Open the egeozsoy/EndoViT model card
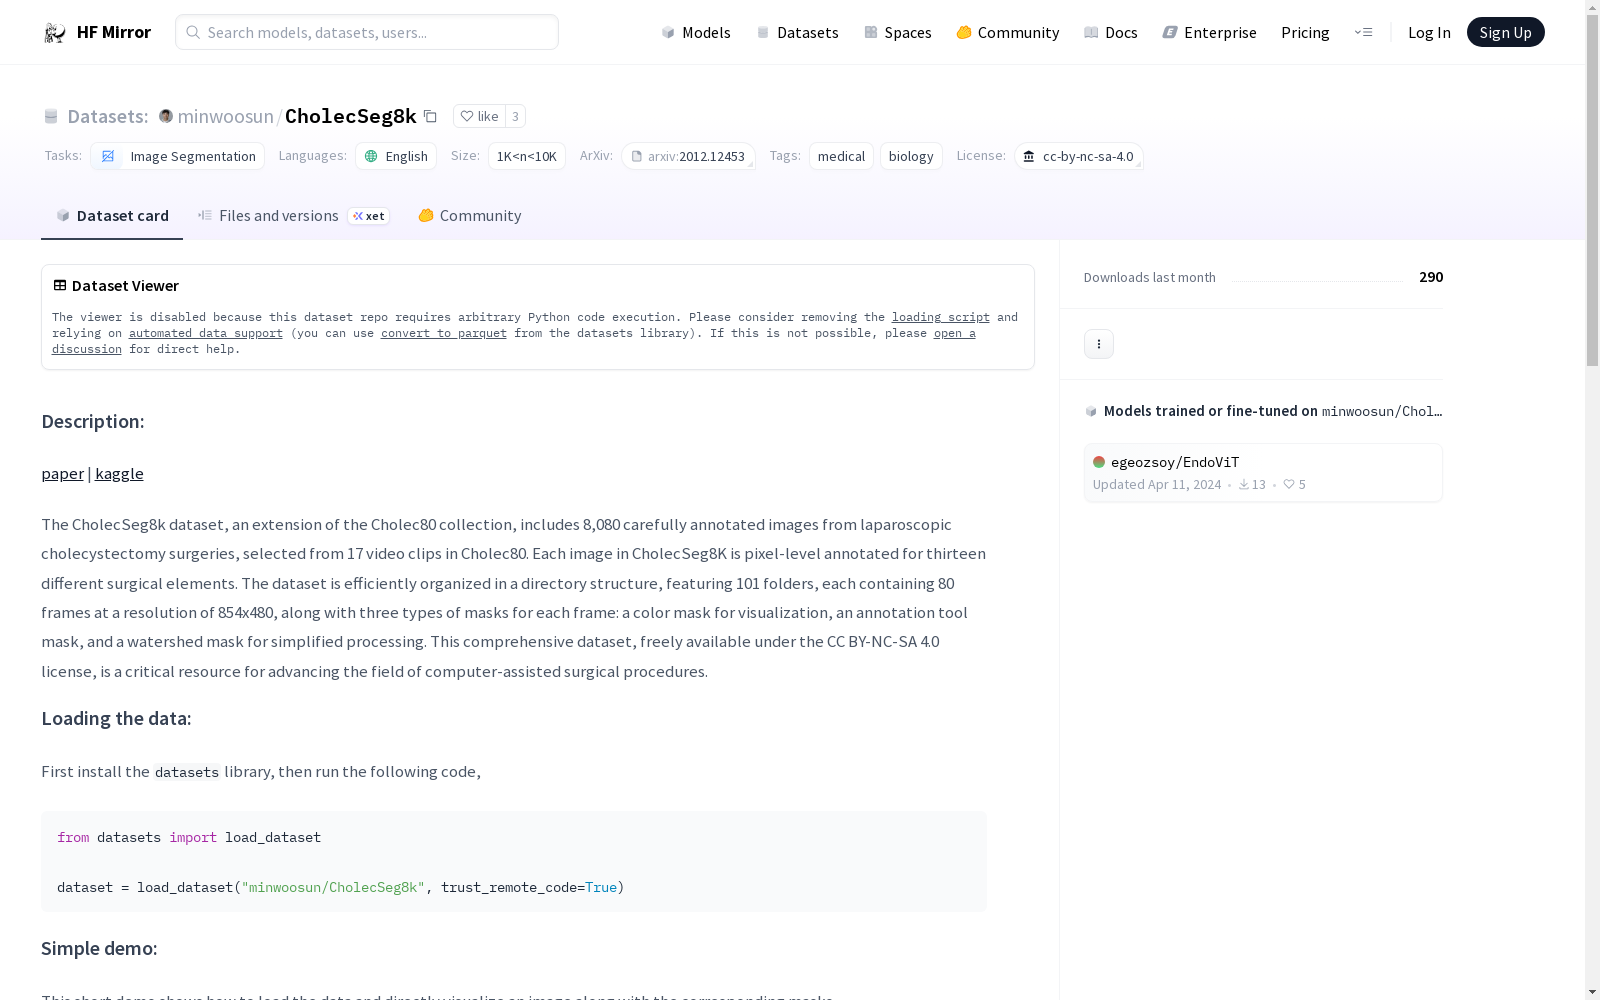The width and height of the screenshot is (1600, 1000). click(x=1263, y=473)
